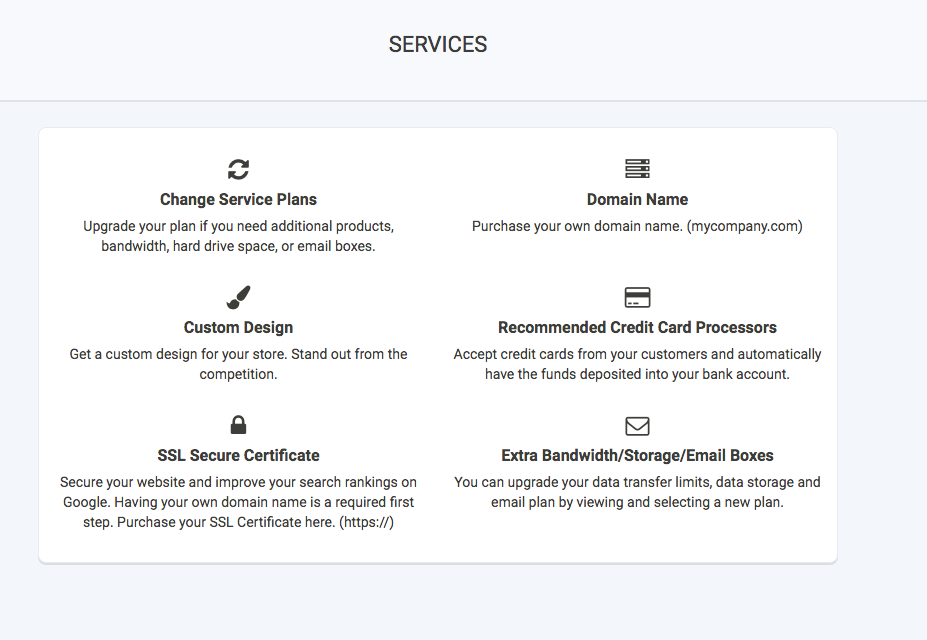The height and width of the screenshot is (640, 927).
Task: Click the refresh arrows icon for service plans
Action: point(238,169)
